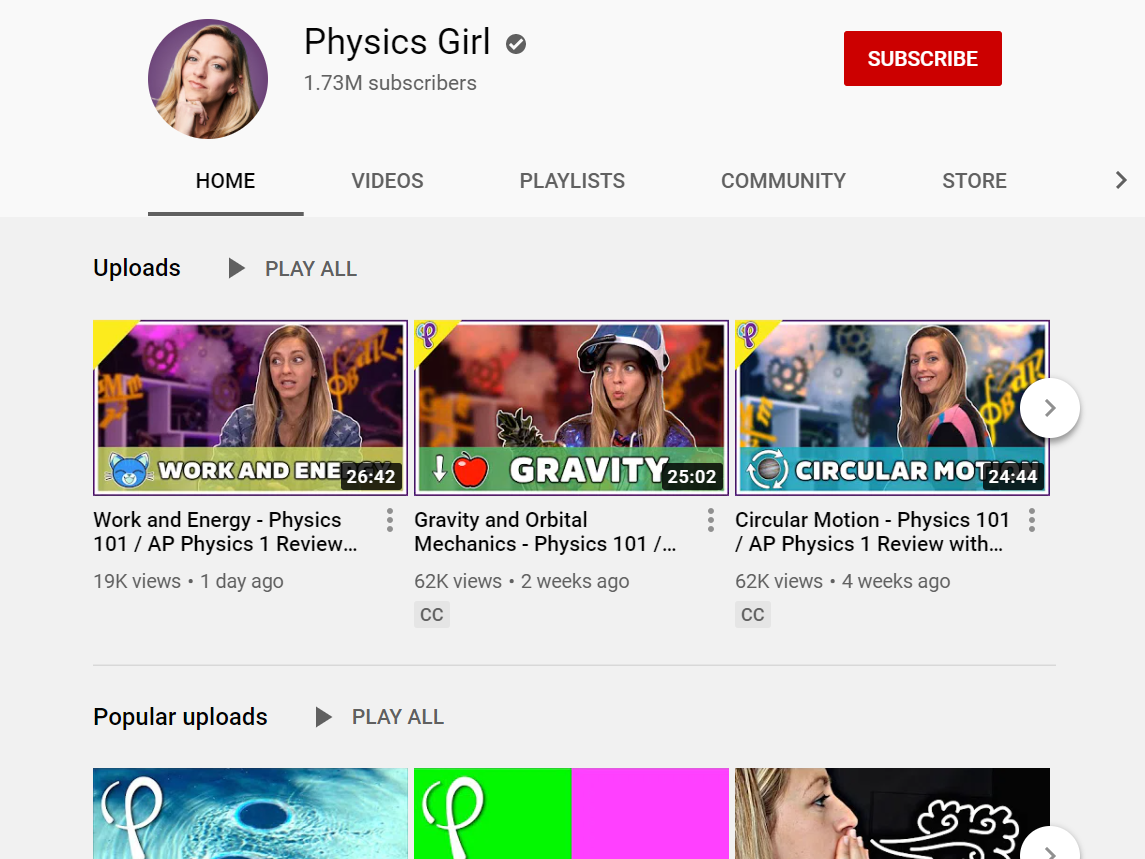
Task: Open options menu for Circular Motion
Action: click(1032, 520)
